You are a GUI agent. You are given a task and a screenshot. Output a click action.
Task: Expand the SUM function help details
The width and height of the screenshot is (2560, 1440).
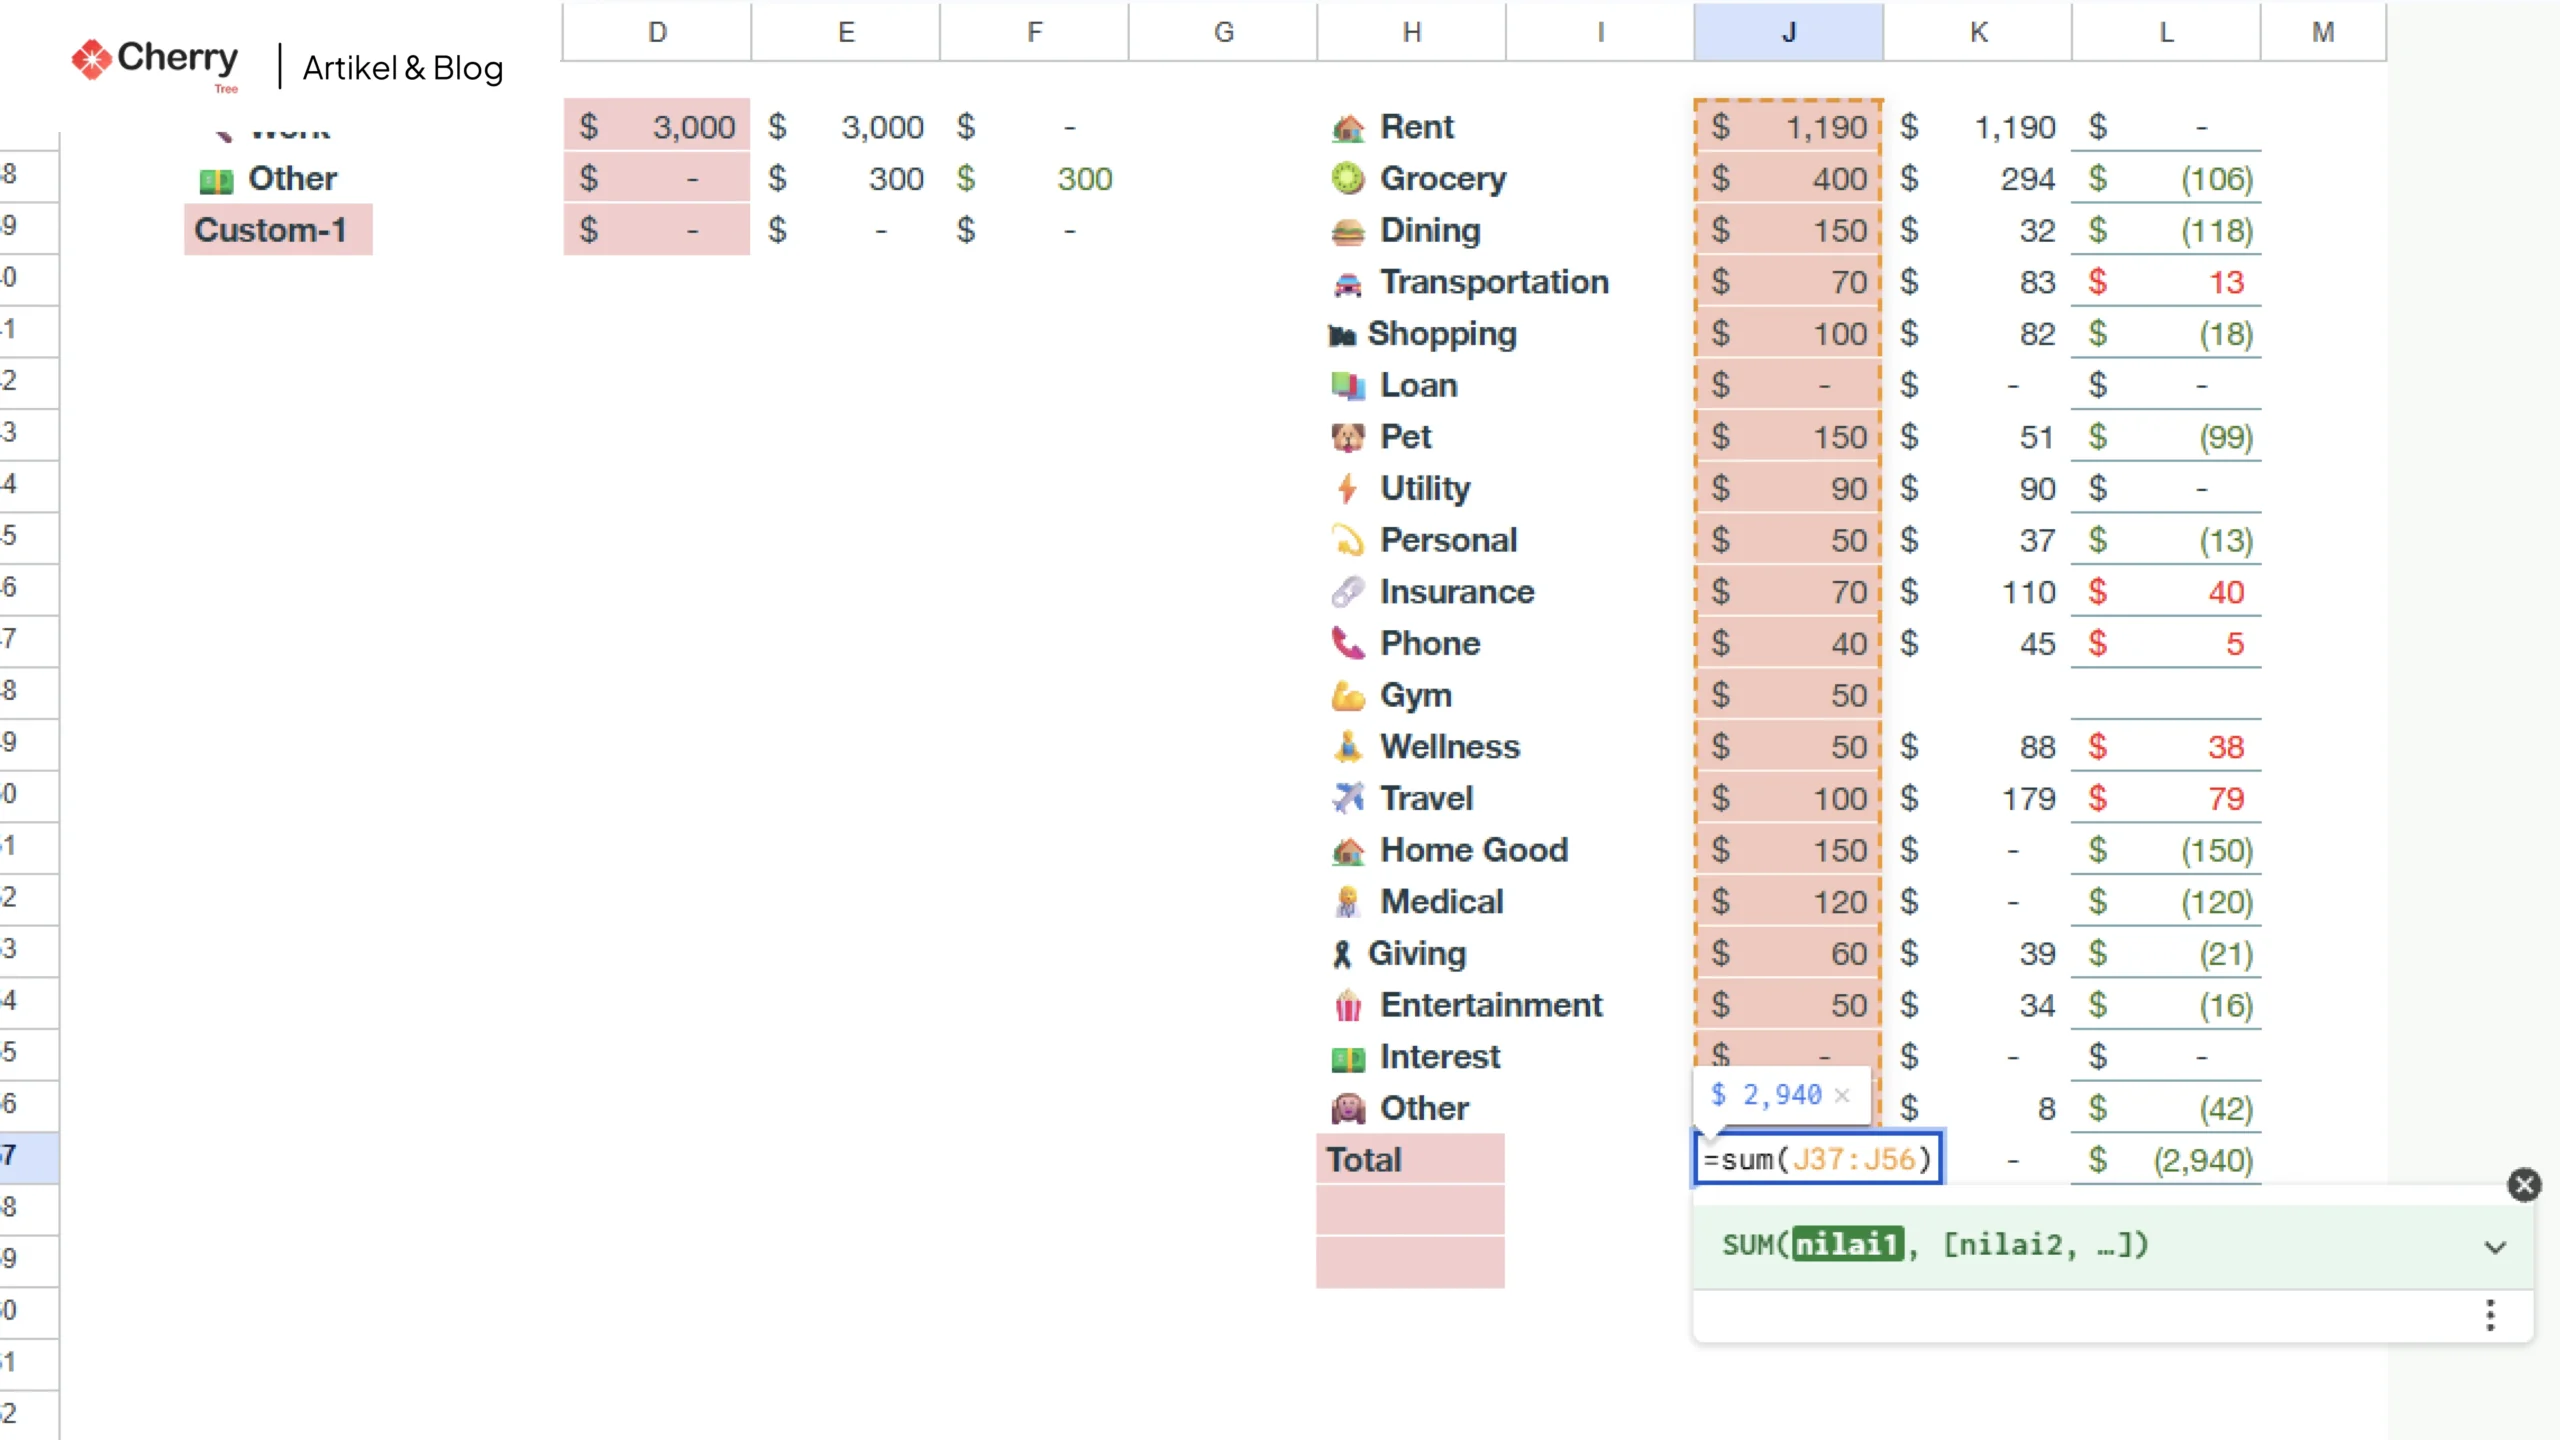click(x=2496, y=1247)
